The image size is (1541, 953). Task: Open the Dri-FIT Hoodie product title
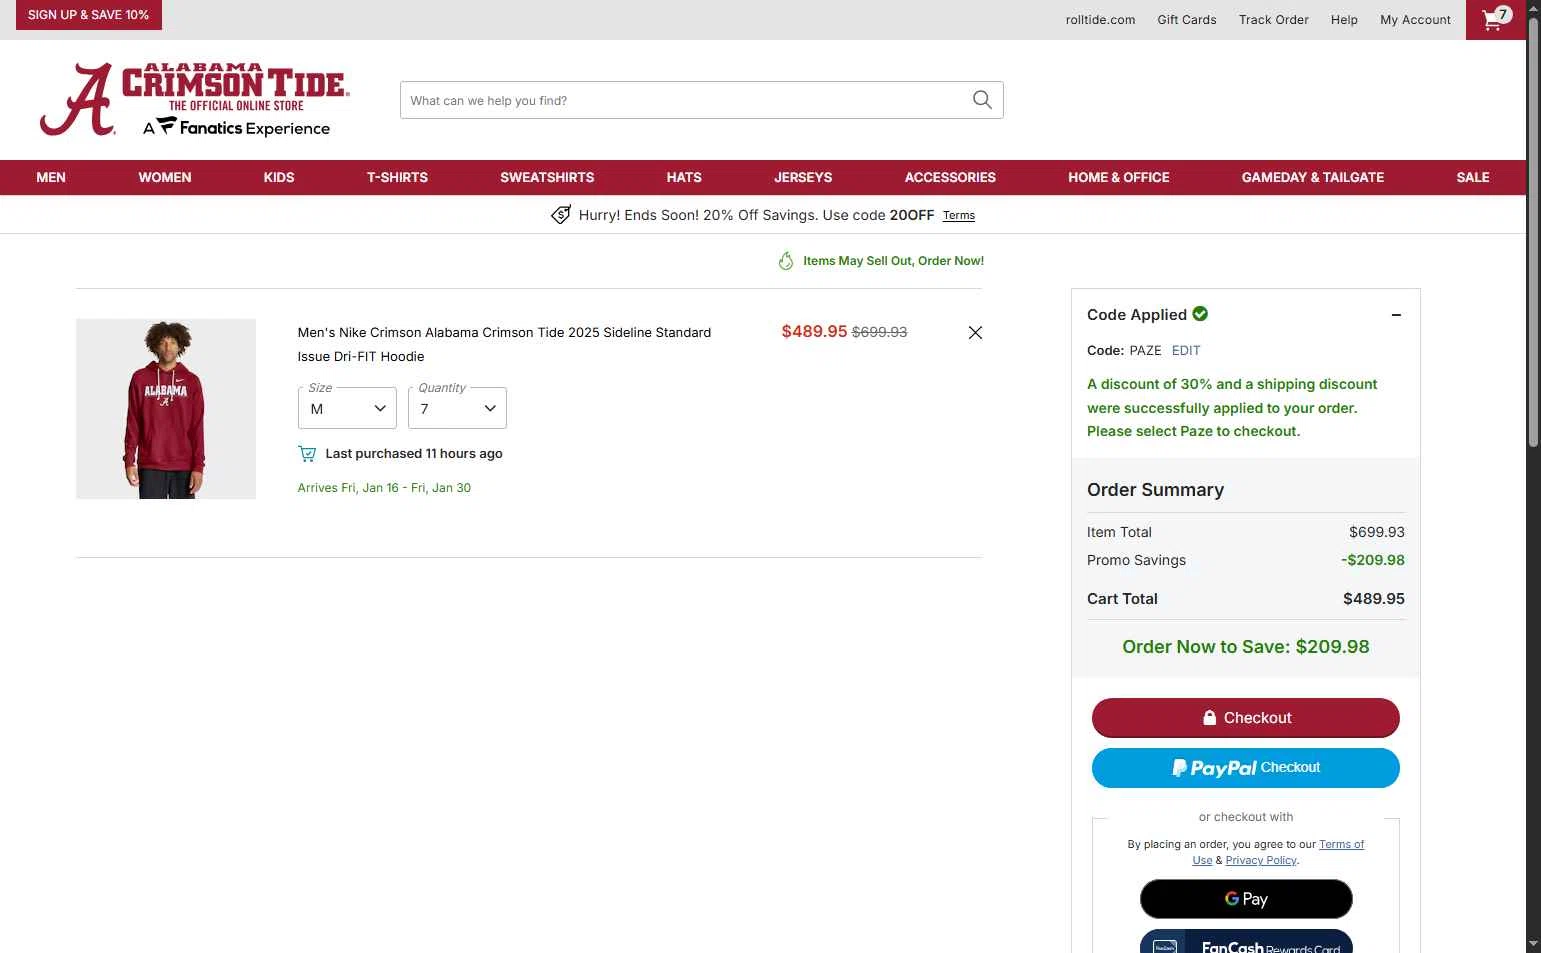504,344
